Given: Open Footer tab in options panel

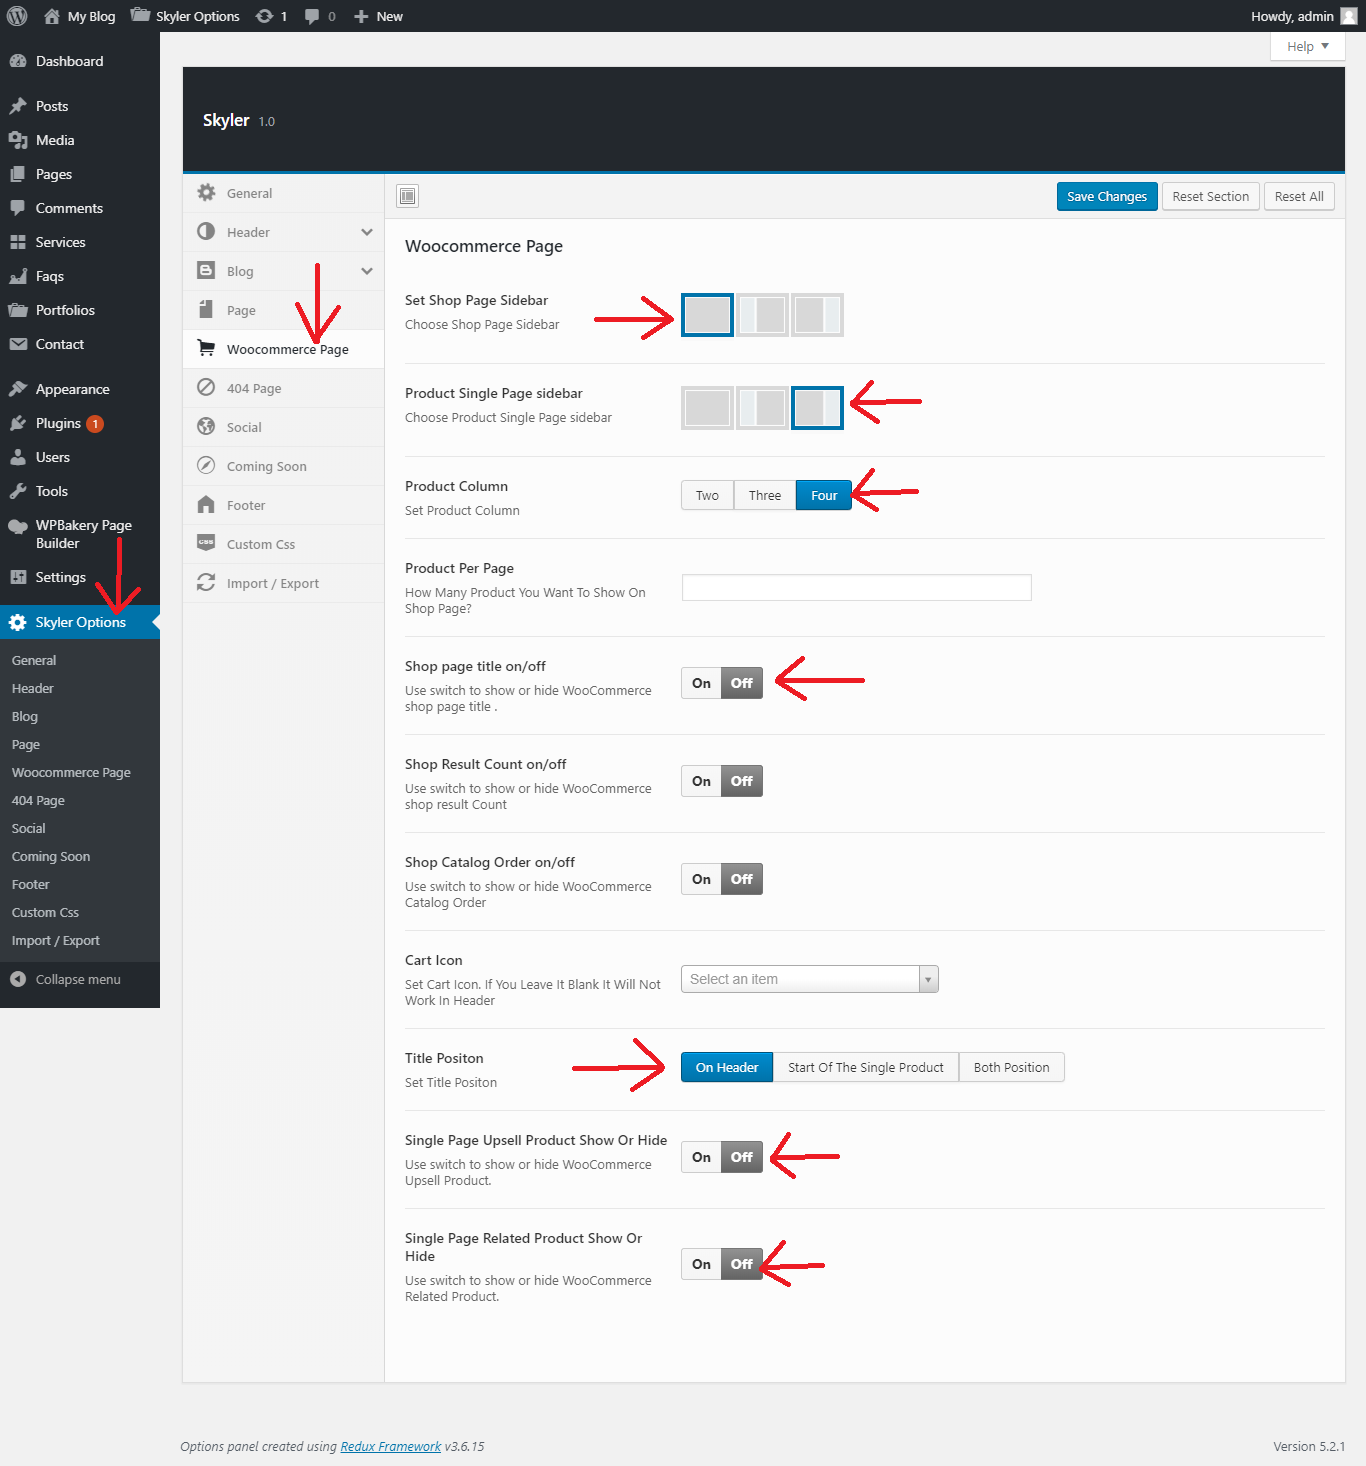Looking at the screenshot, I should click(284, 505).
